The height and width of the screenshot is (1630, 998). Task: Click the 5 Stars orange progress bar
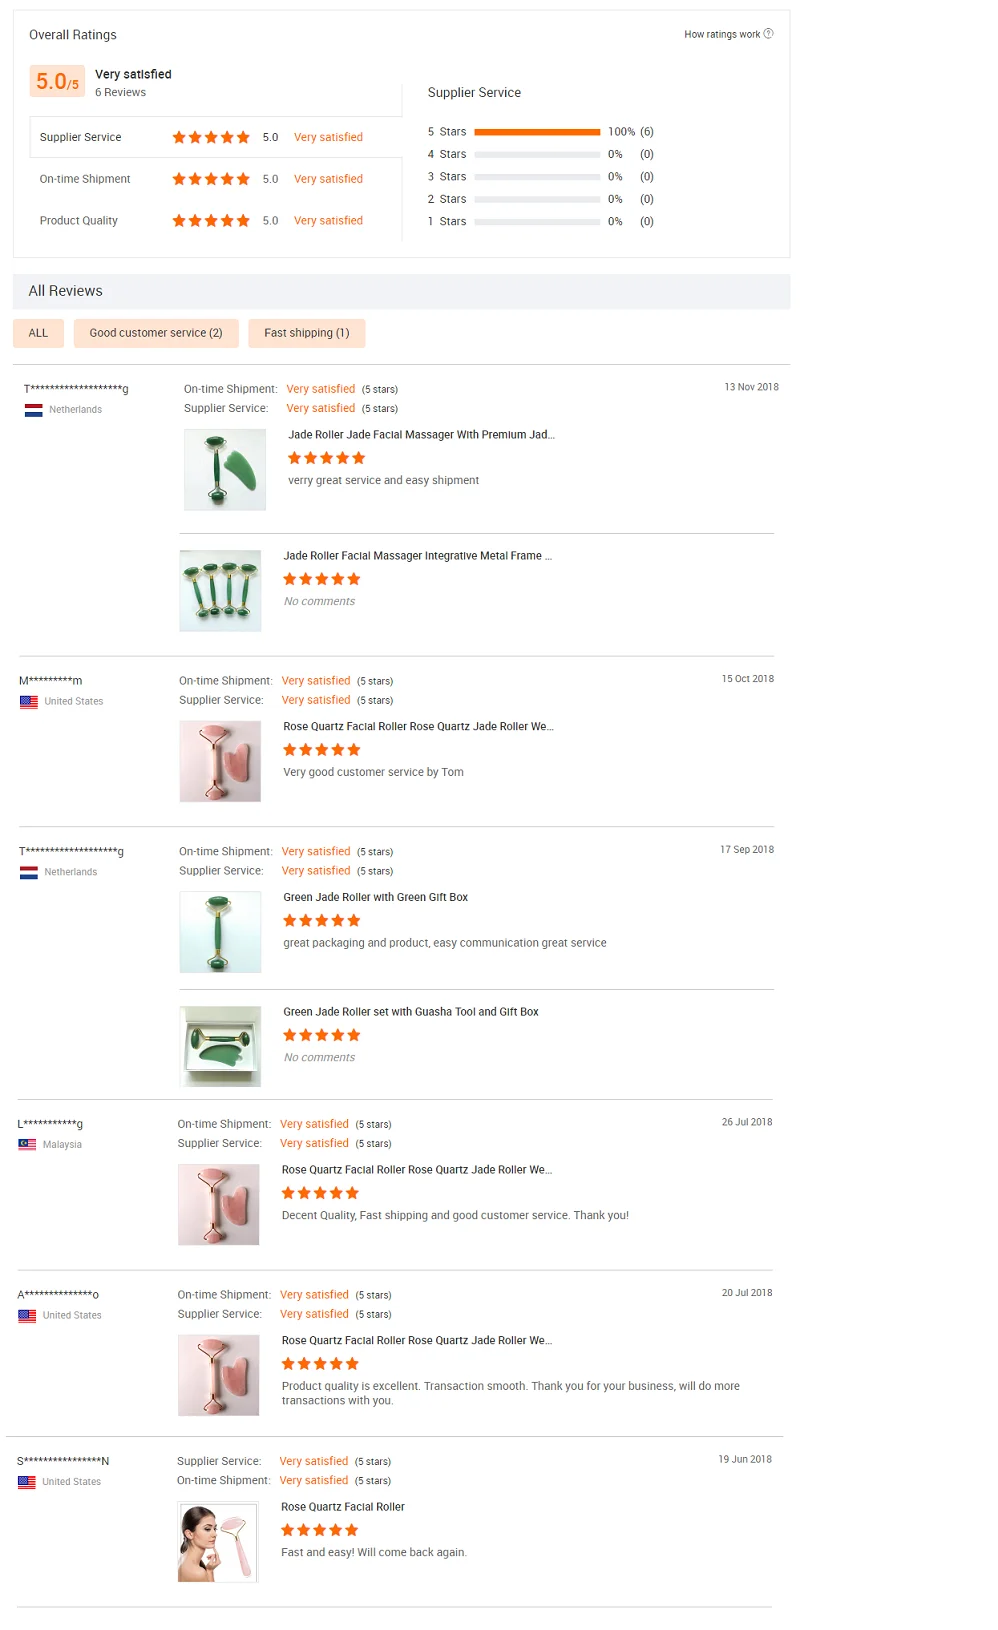[537, 132]
